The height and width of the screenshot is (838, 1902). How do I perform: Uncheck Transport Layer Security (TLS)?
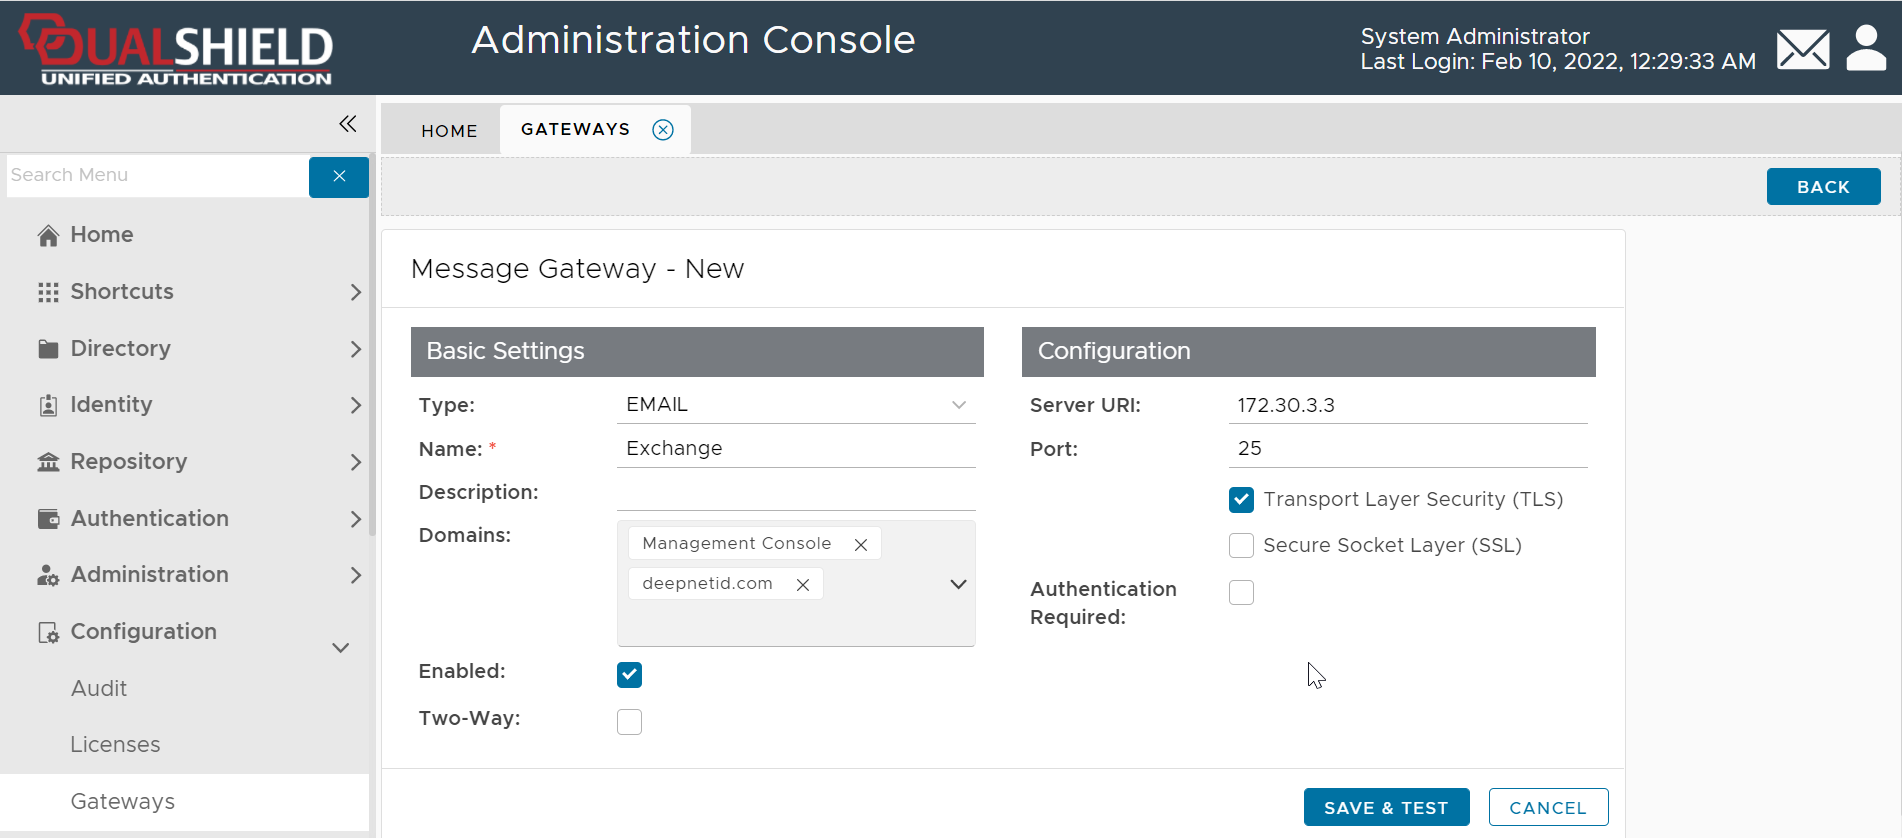1241,500
